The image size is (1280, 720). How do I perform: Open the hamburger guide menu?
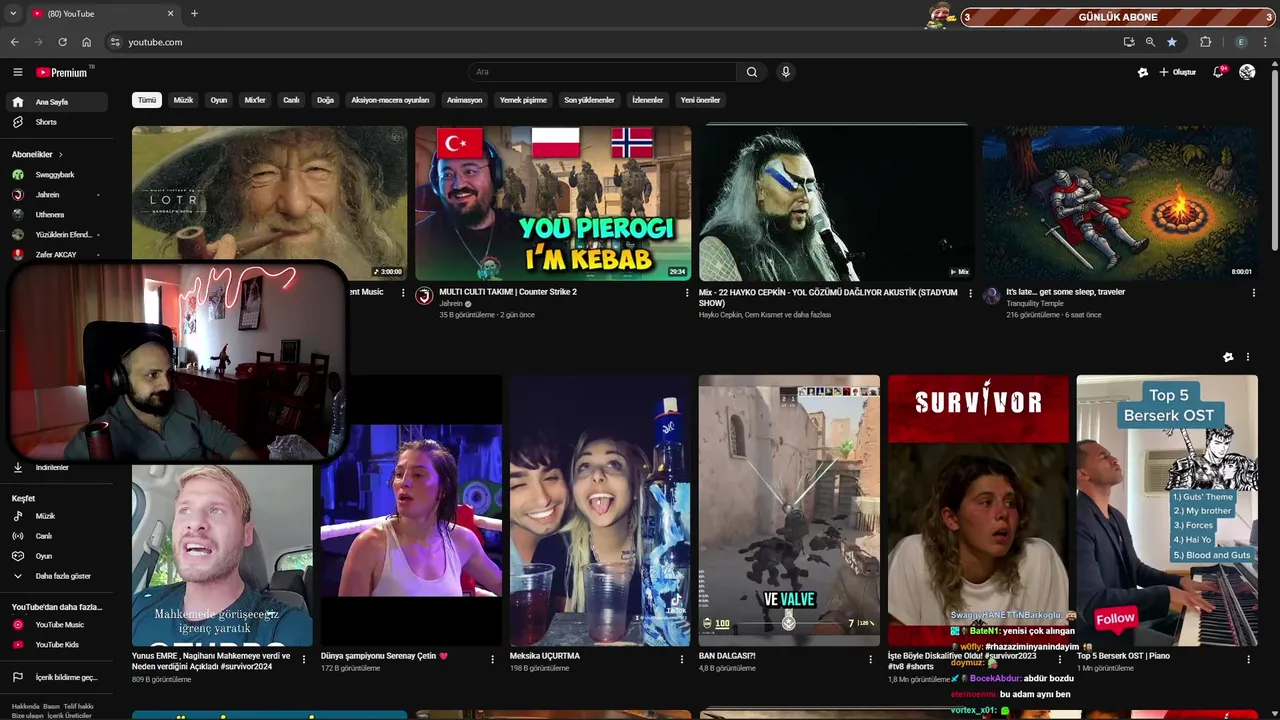17,72
